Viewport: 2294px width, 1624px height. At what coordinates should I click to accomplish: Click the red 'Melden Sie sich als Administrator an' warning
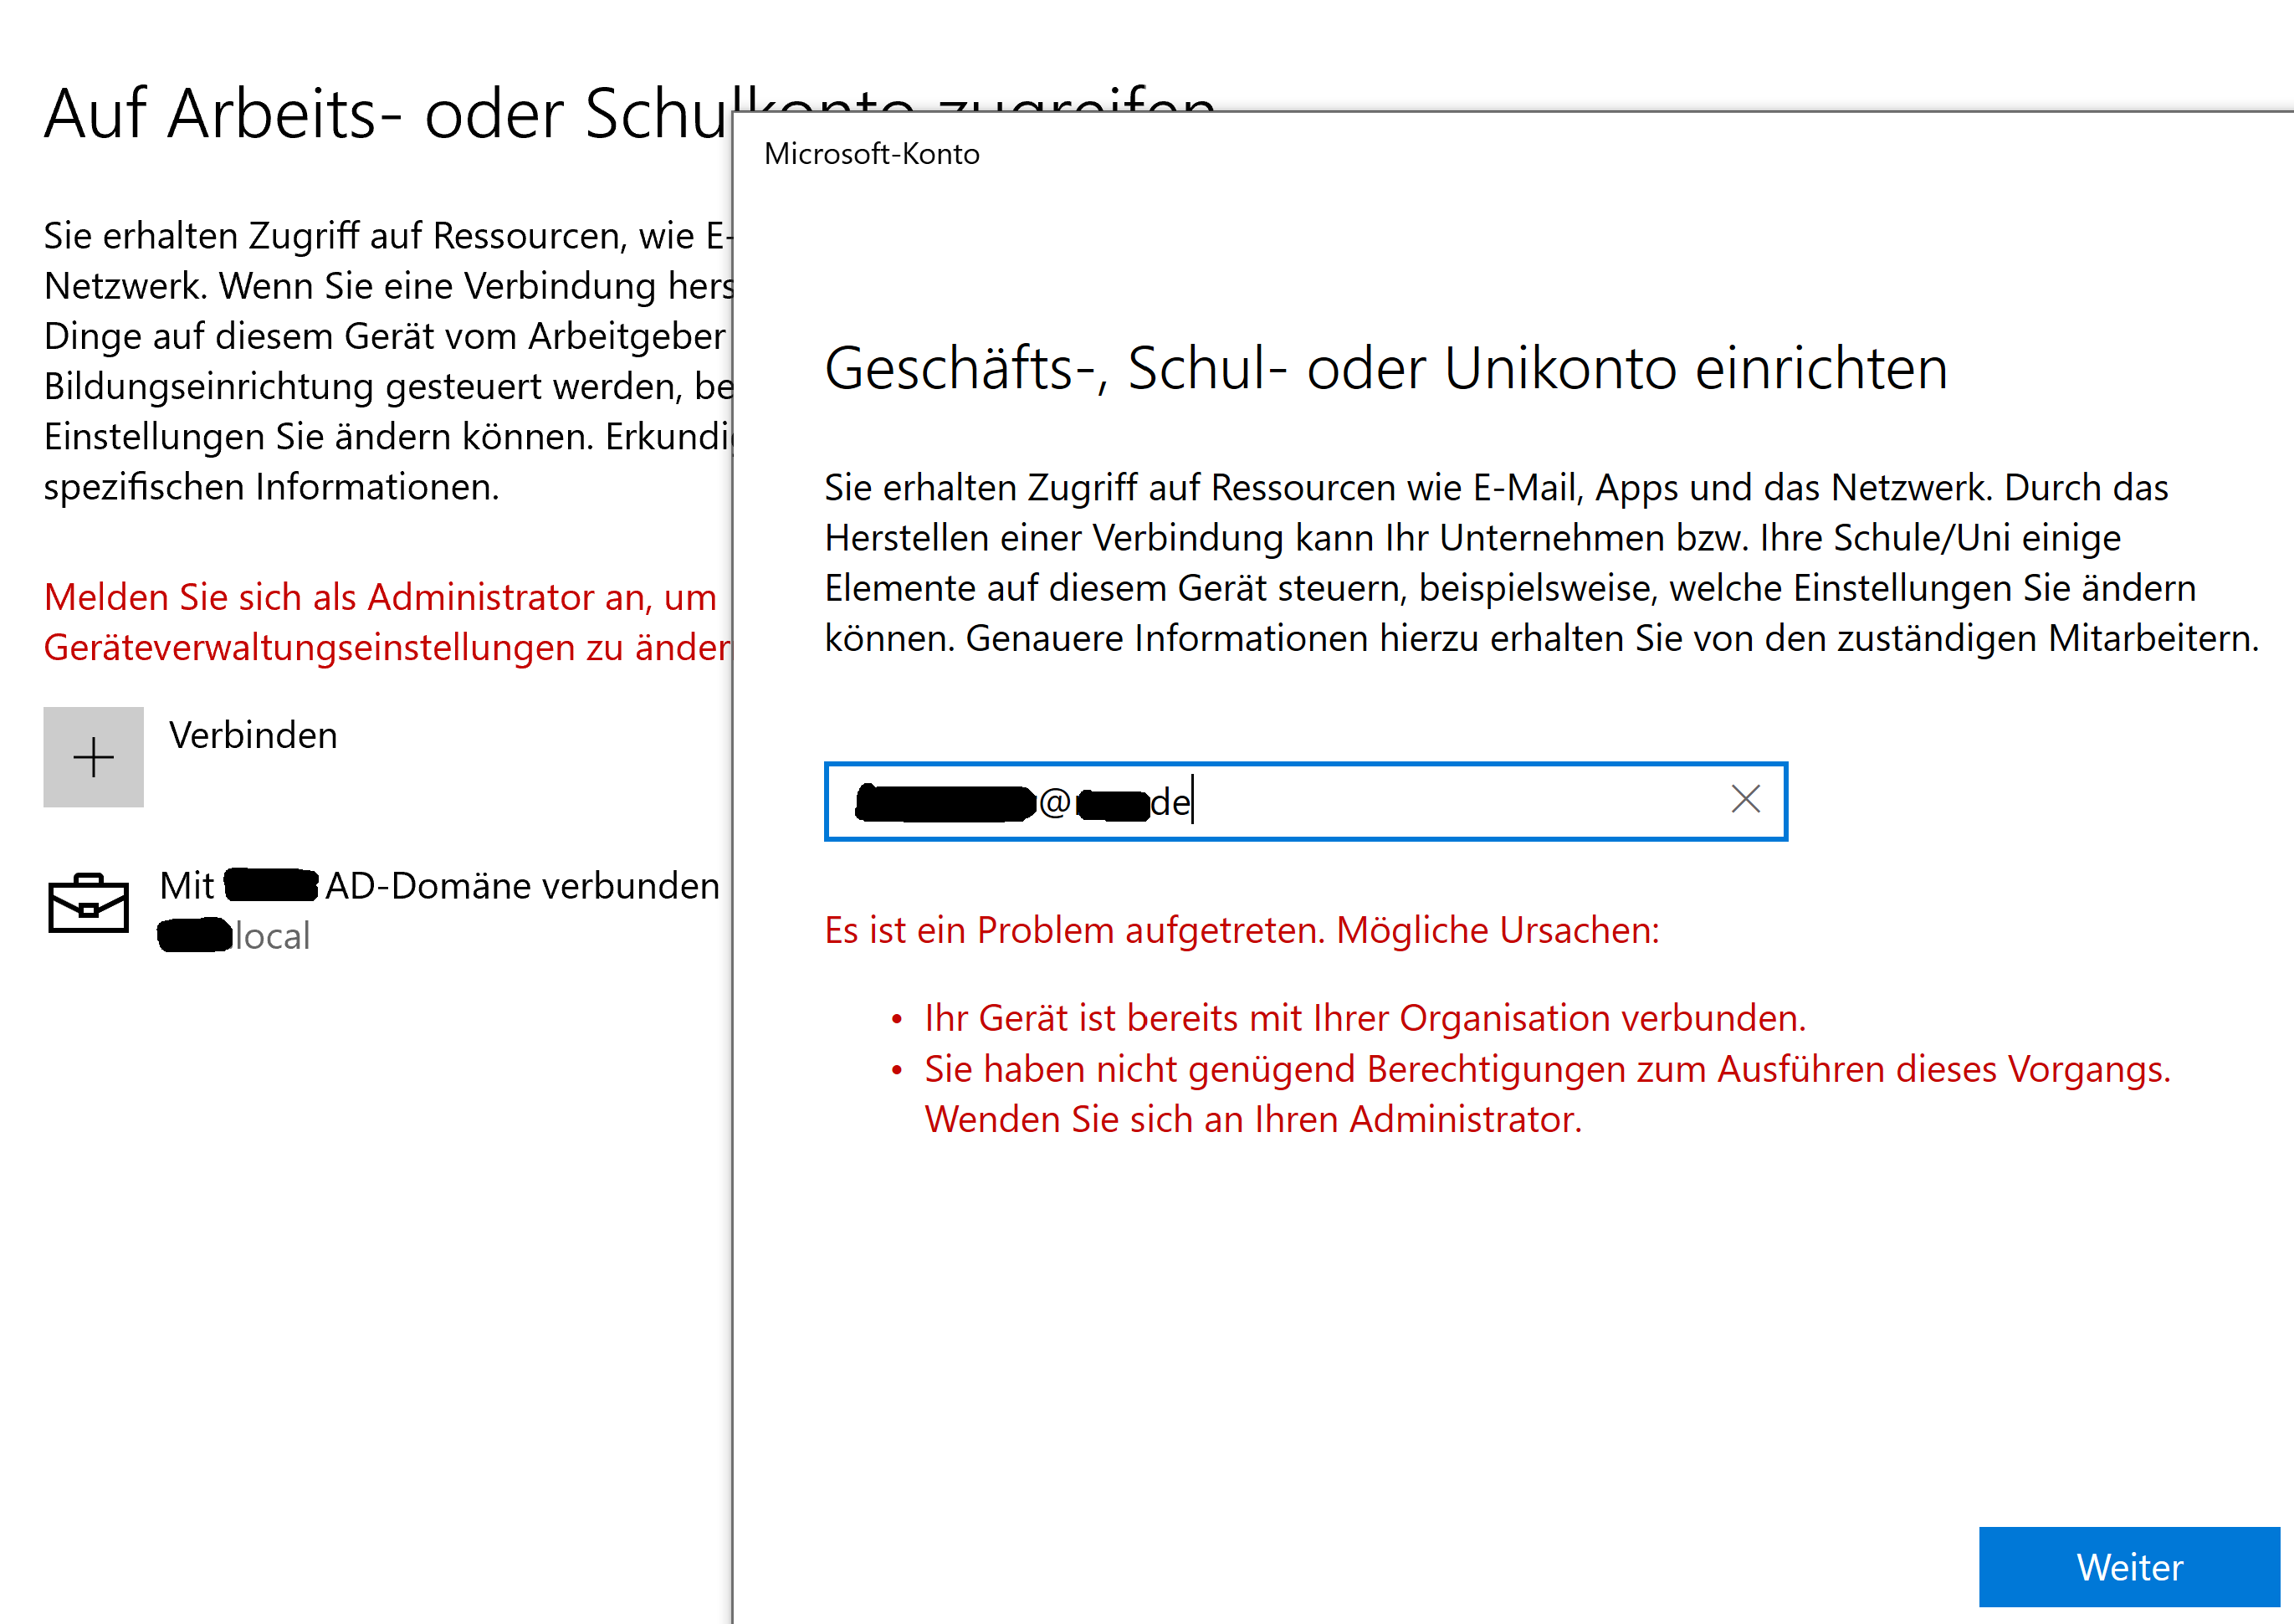pos(388,622)
